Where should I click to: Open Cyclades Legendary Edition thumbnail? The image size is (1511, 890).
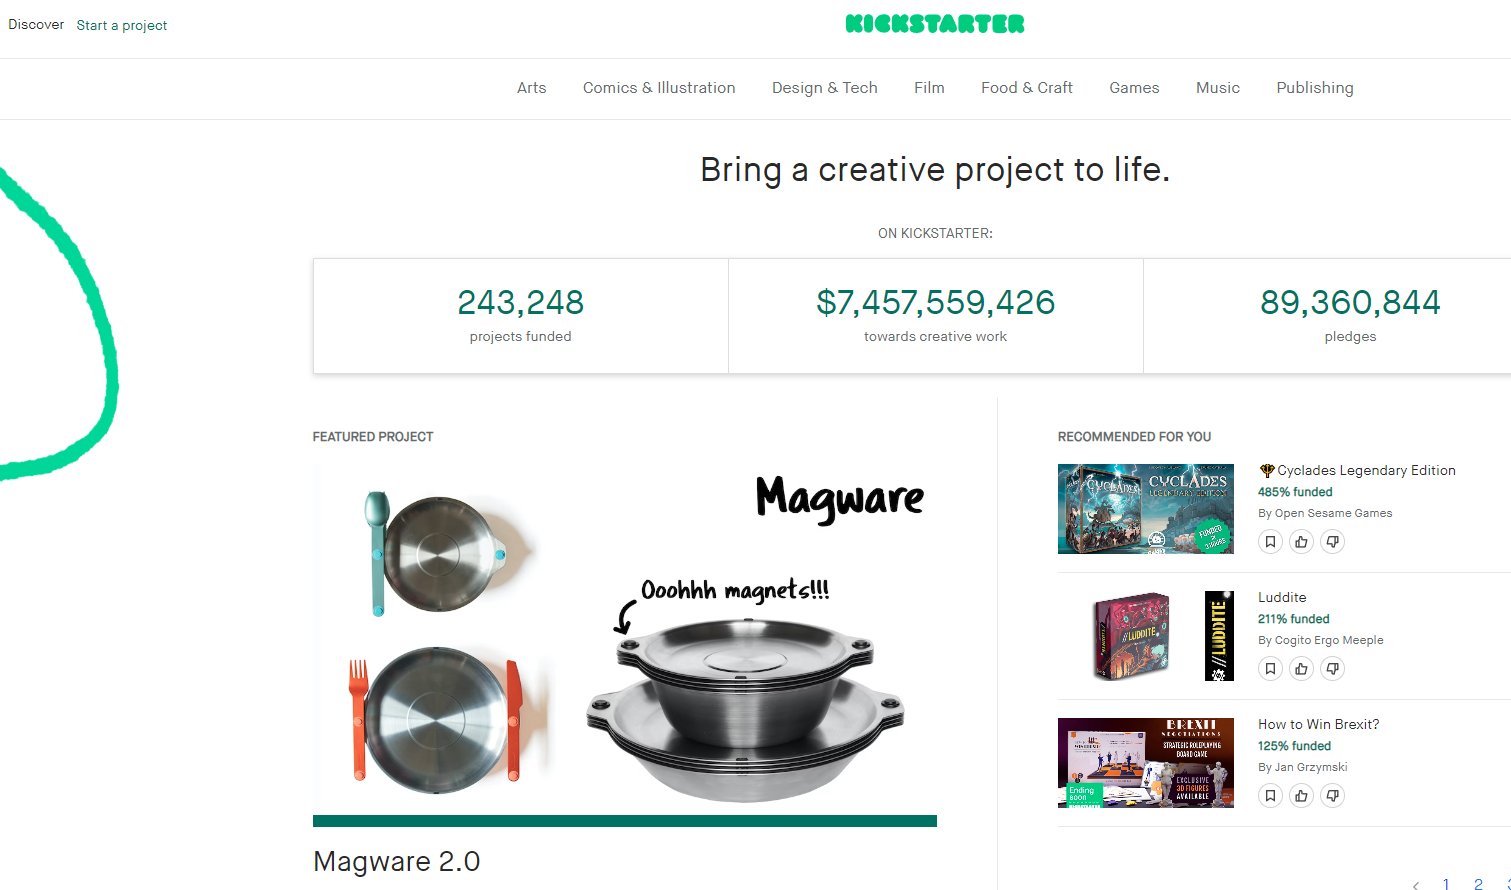1146,509
